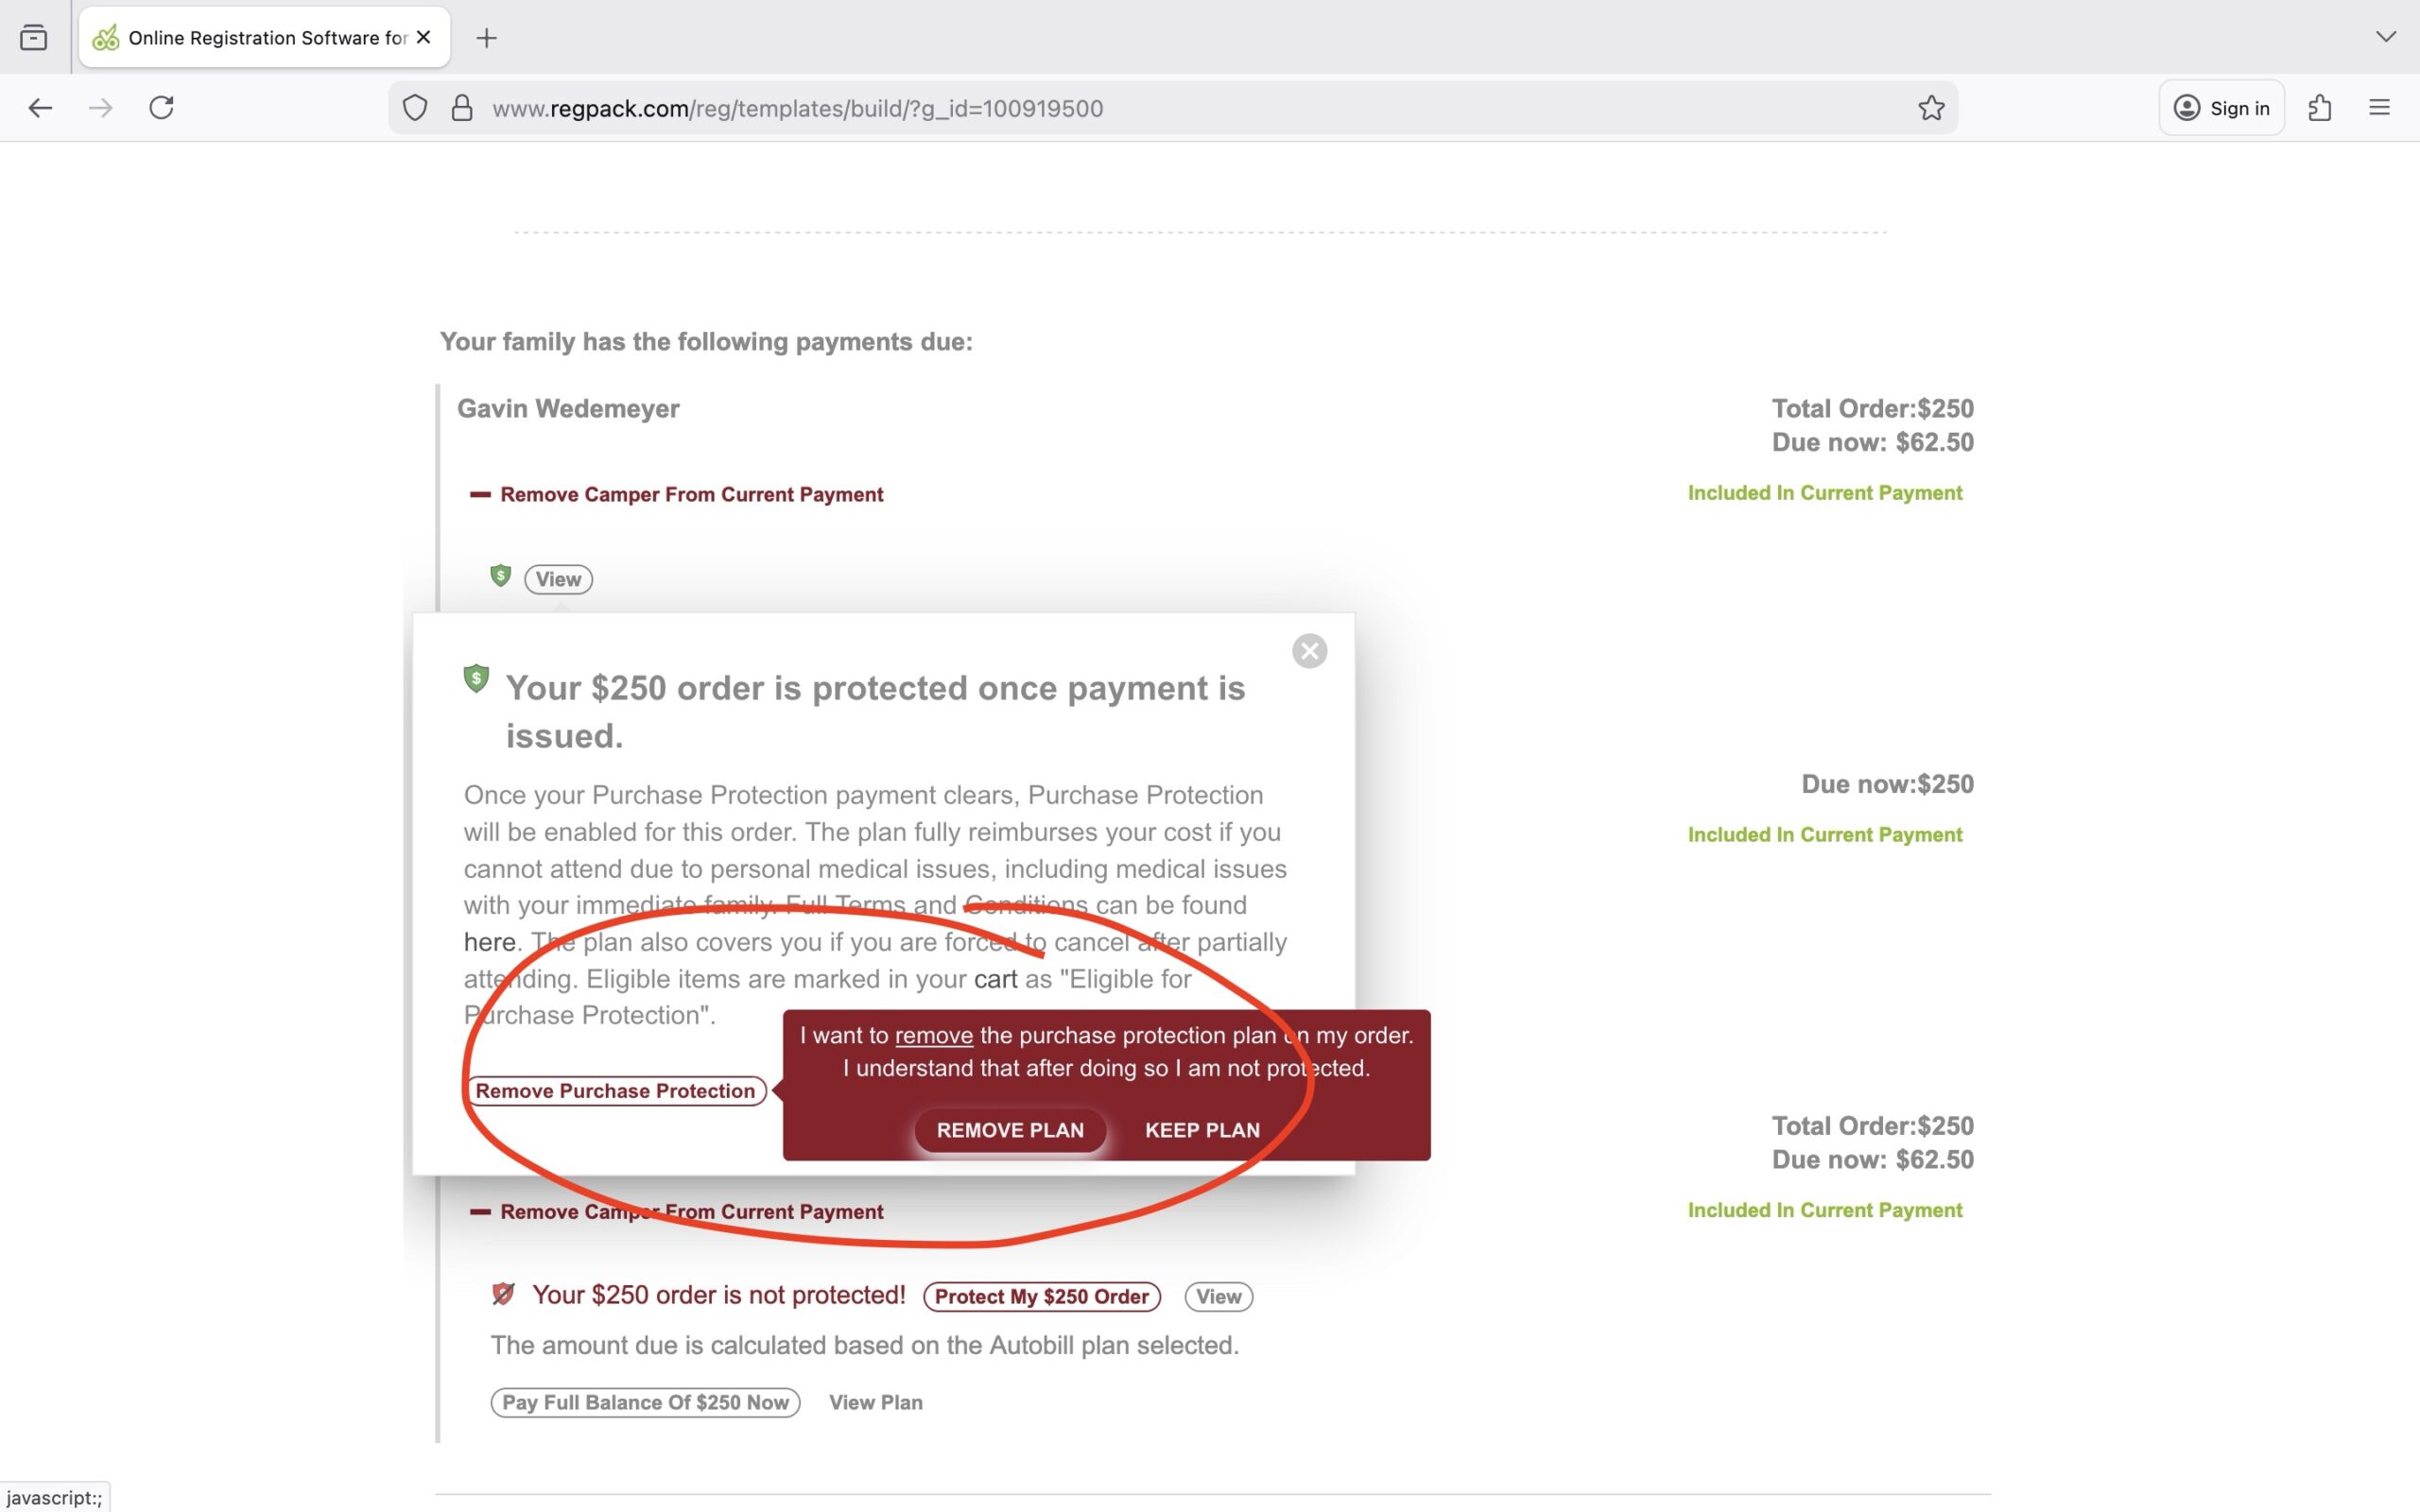View site security padlock information
This screenshot has height=1512, width=2420.
[x=461, y=108]
